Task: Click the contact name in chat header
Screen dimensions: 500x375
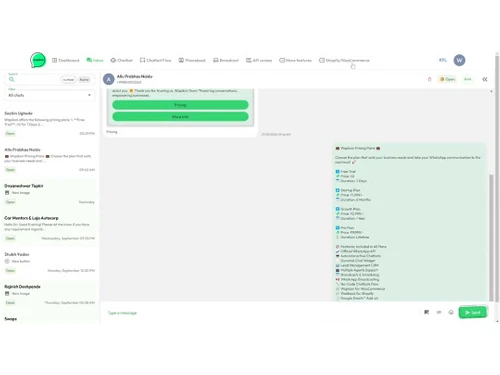Action: coord(135,77)
